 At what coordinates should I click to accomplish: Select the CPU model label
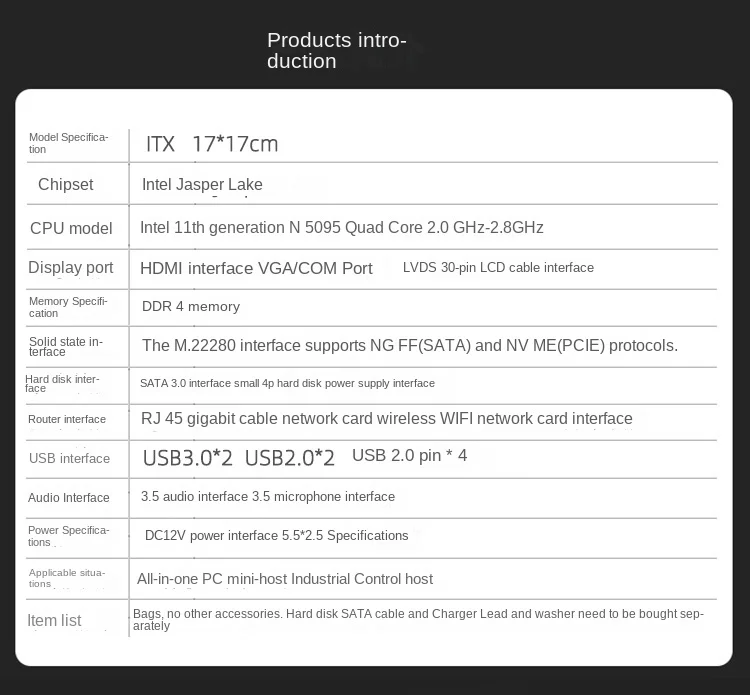[71, 228]
